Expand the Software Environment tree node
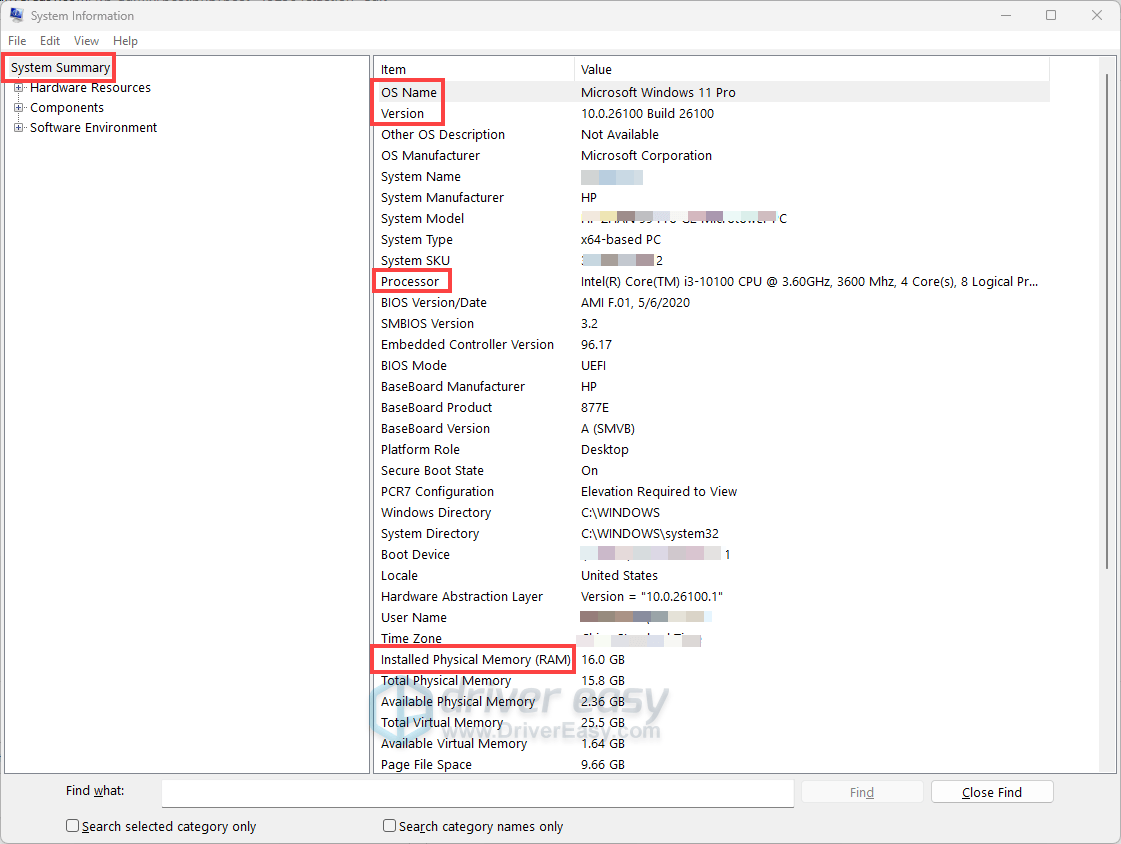The height and width of the screenshot is (844, 1121). 18,127
